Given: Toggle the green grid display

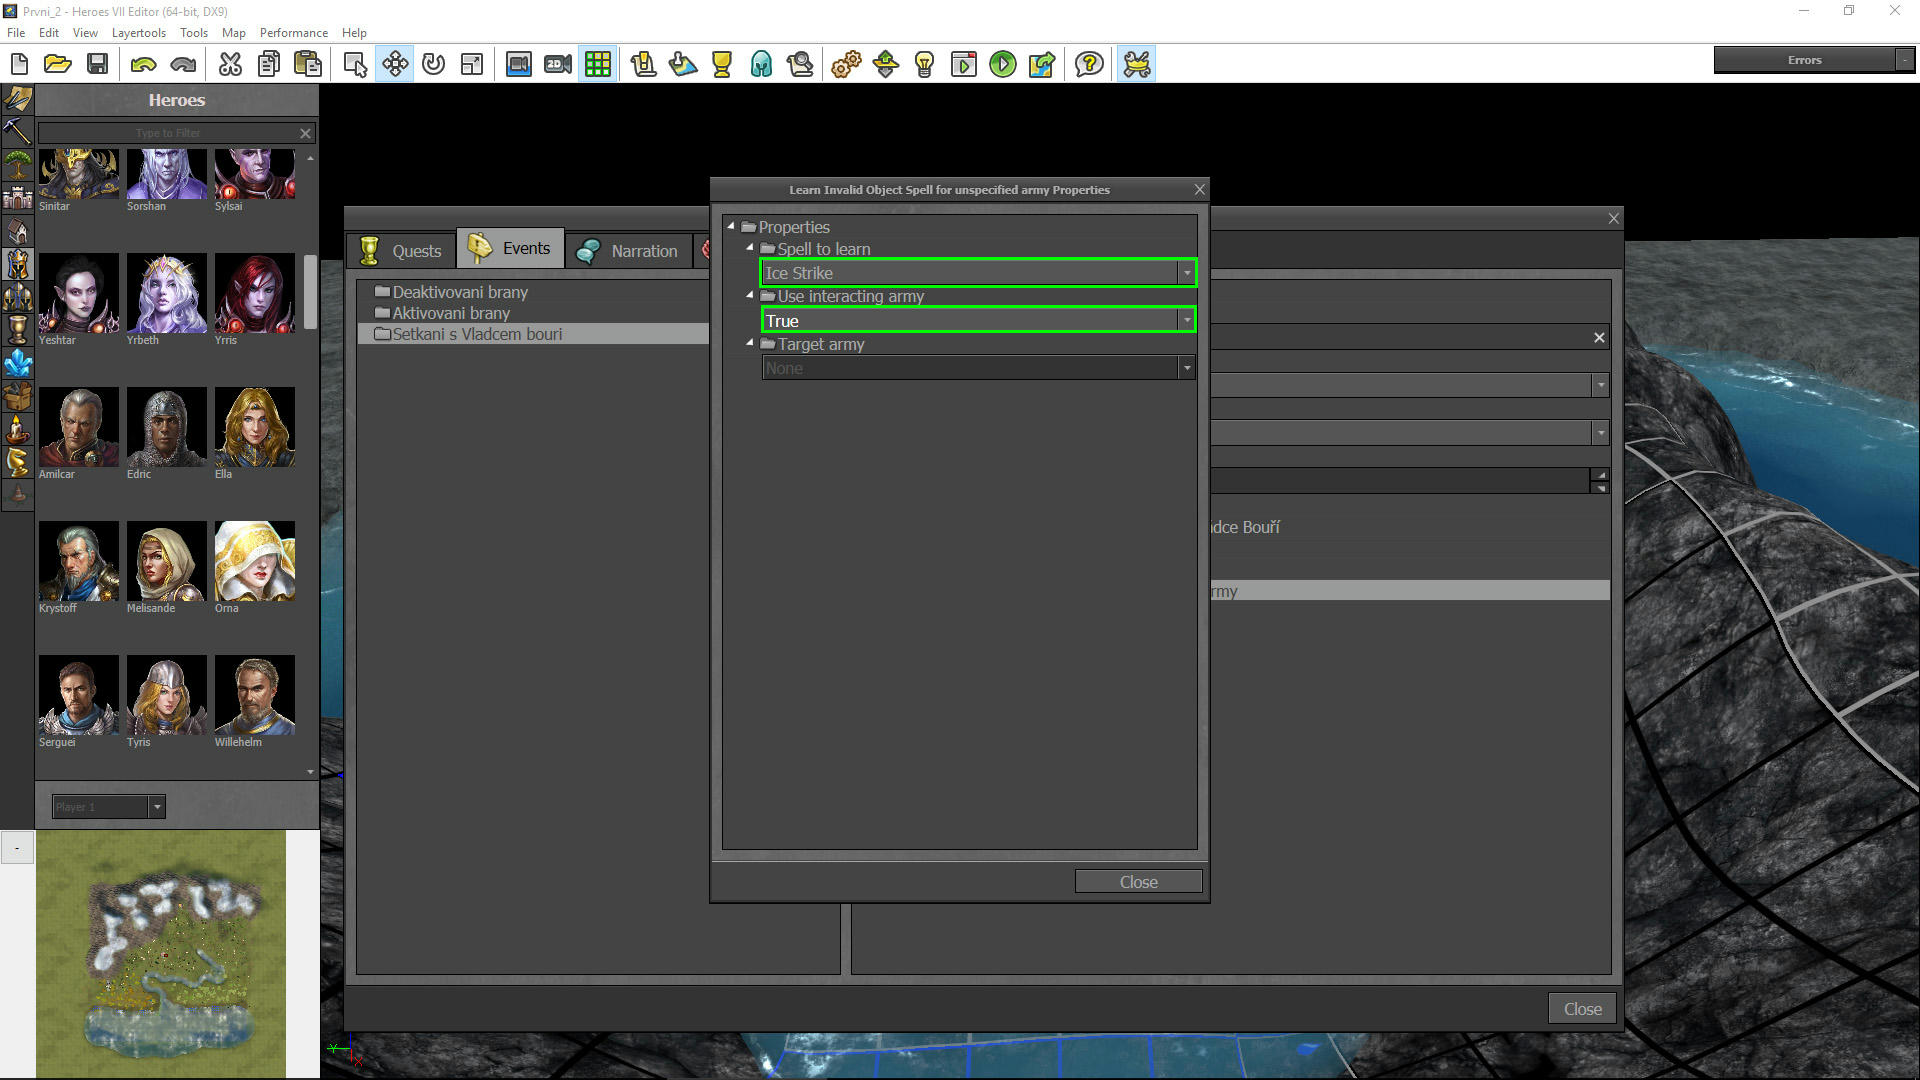Looking at the screenshot, I should point(598,64).
